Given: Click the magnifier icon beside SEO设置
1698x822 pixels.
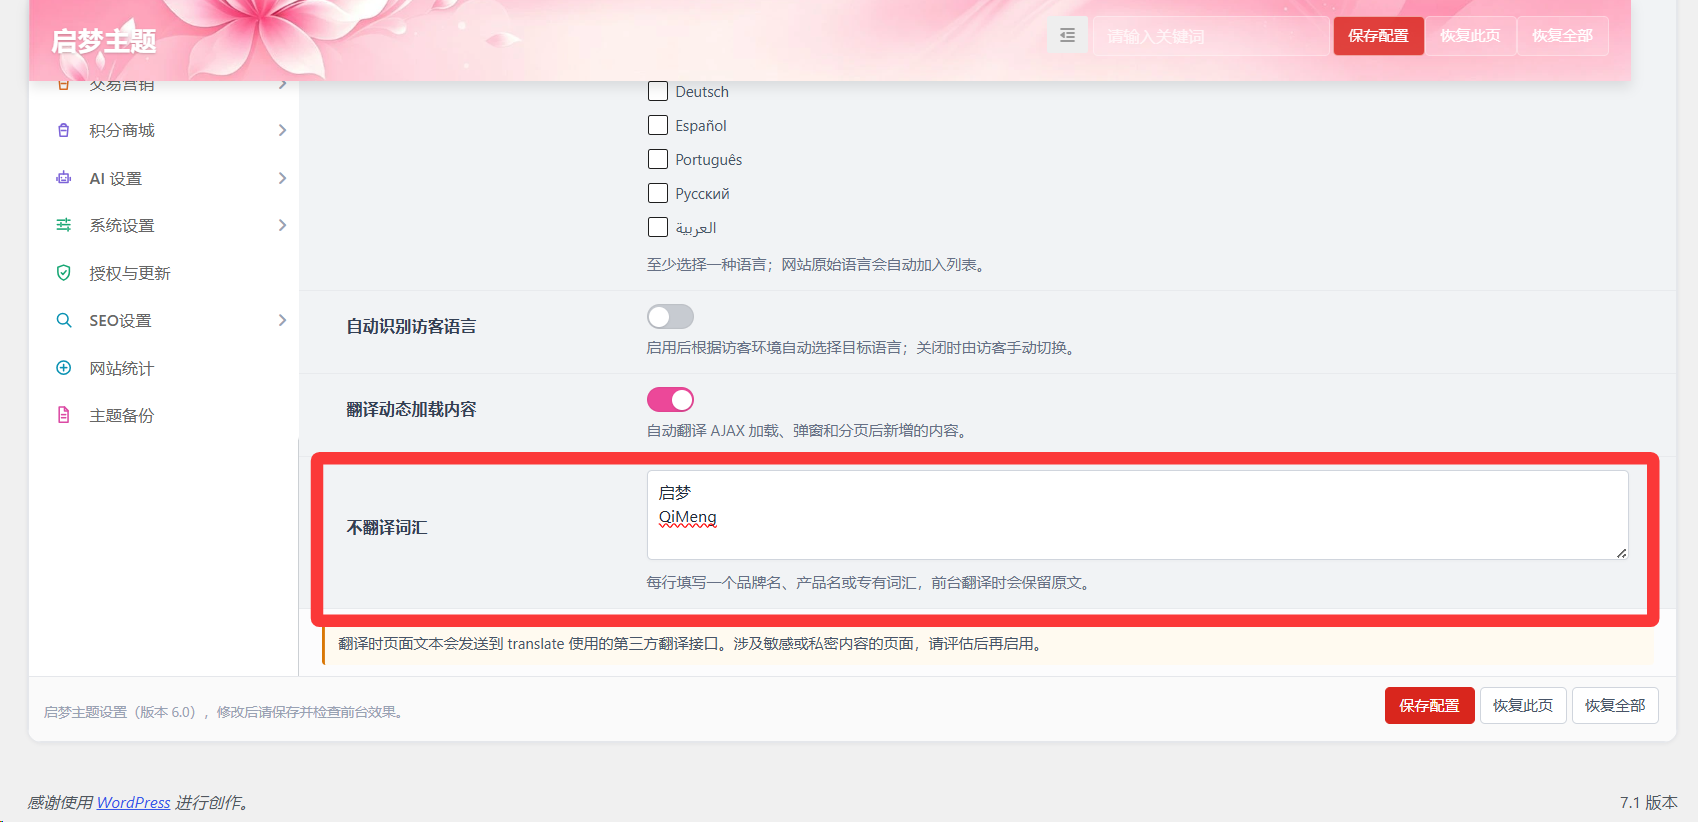Looking at the screenshot, I should [64, 320].
